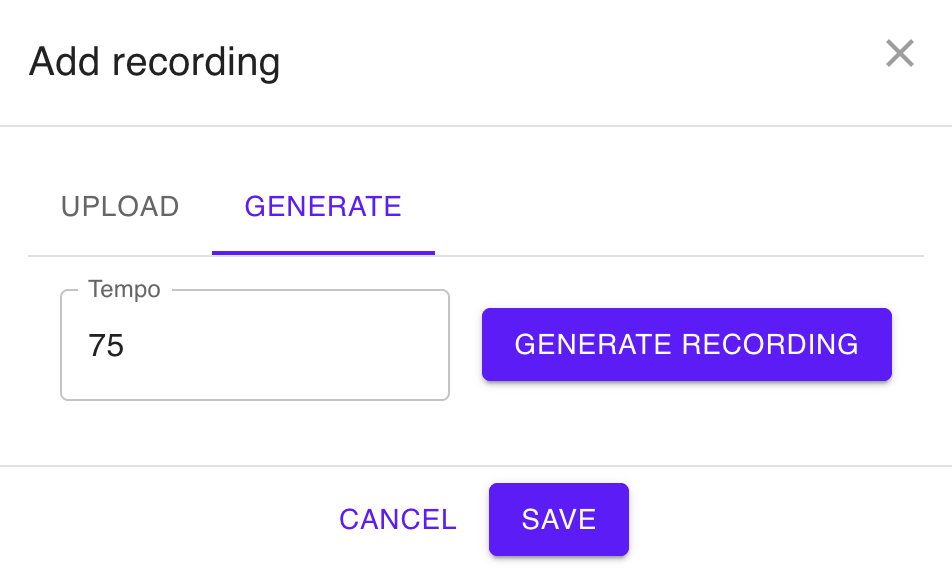The width and height of the screenshot is (952, 570).
Task: Click the Add recording dialog title
Action: click(x=154, y=62)
